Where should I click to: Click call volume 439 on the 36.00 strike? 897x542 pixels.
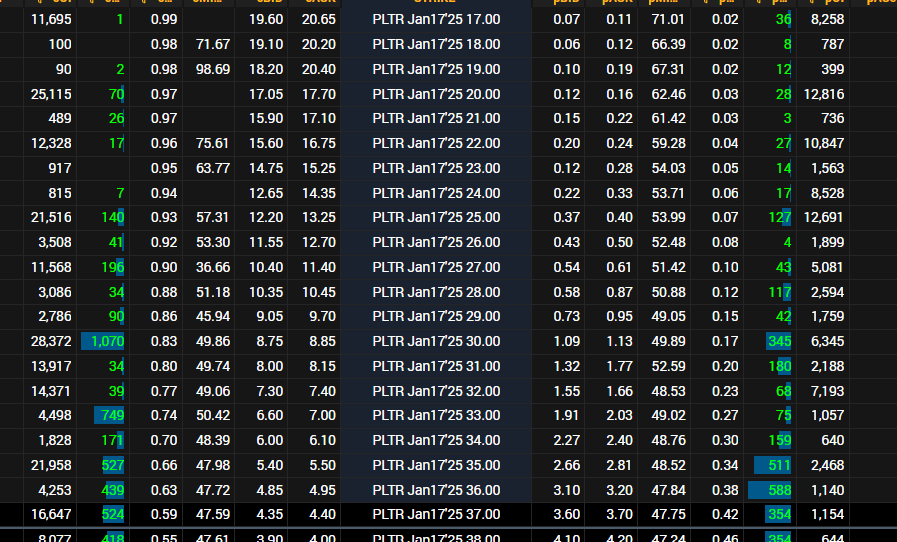coord(113,490)
